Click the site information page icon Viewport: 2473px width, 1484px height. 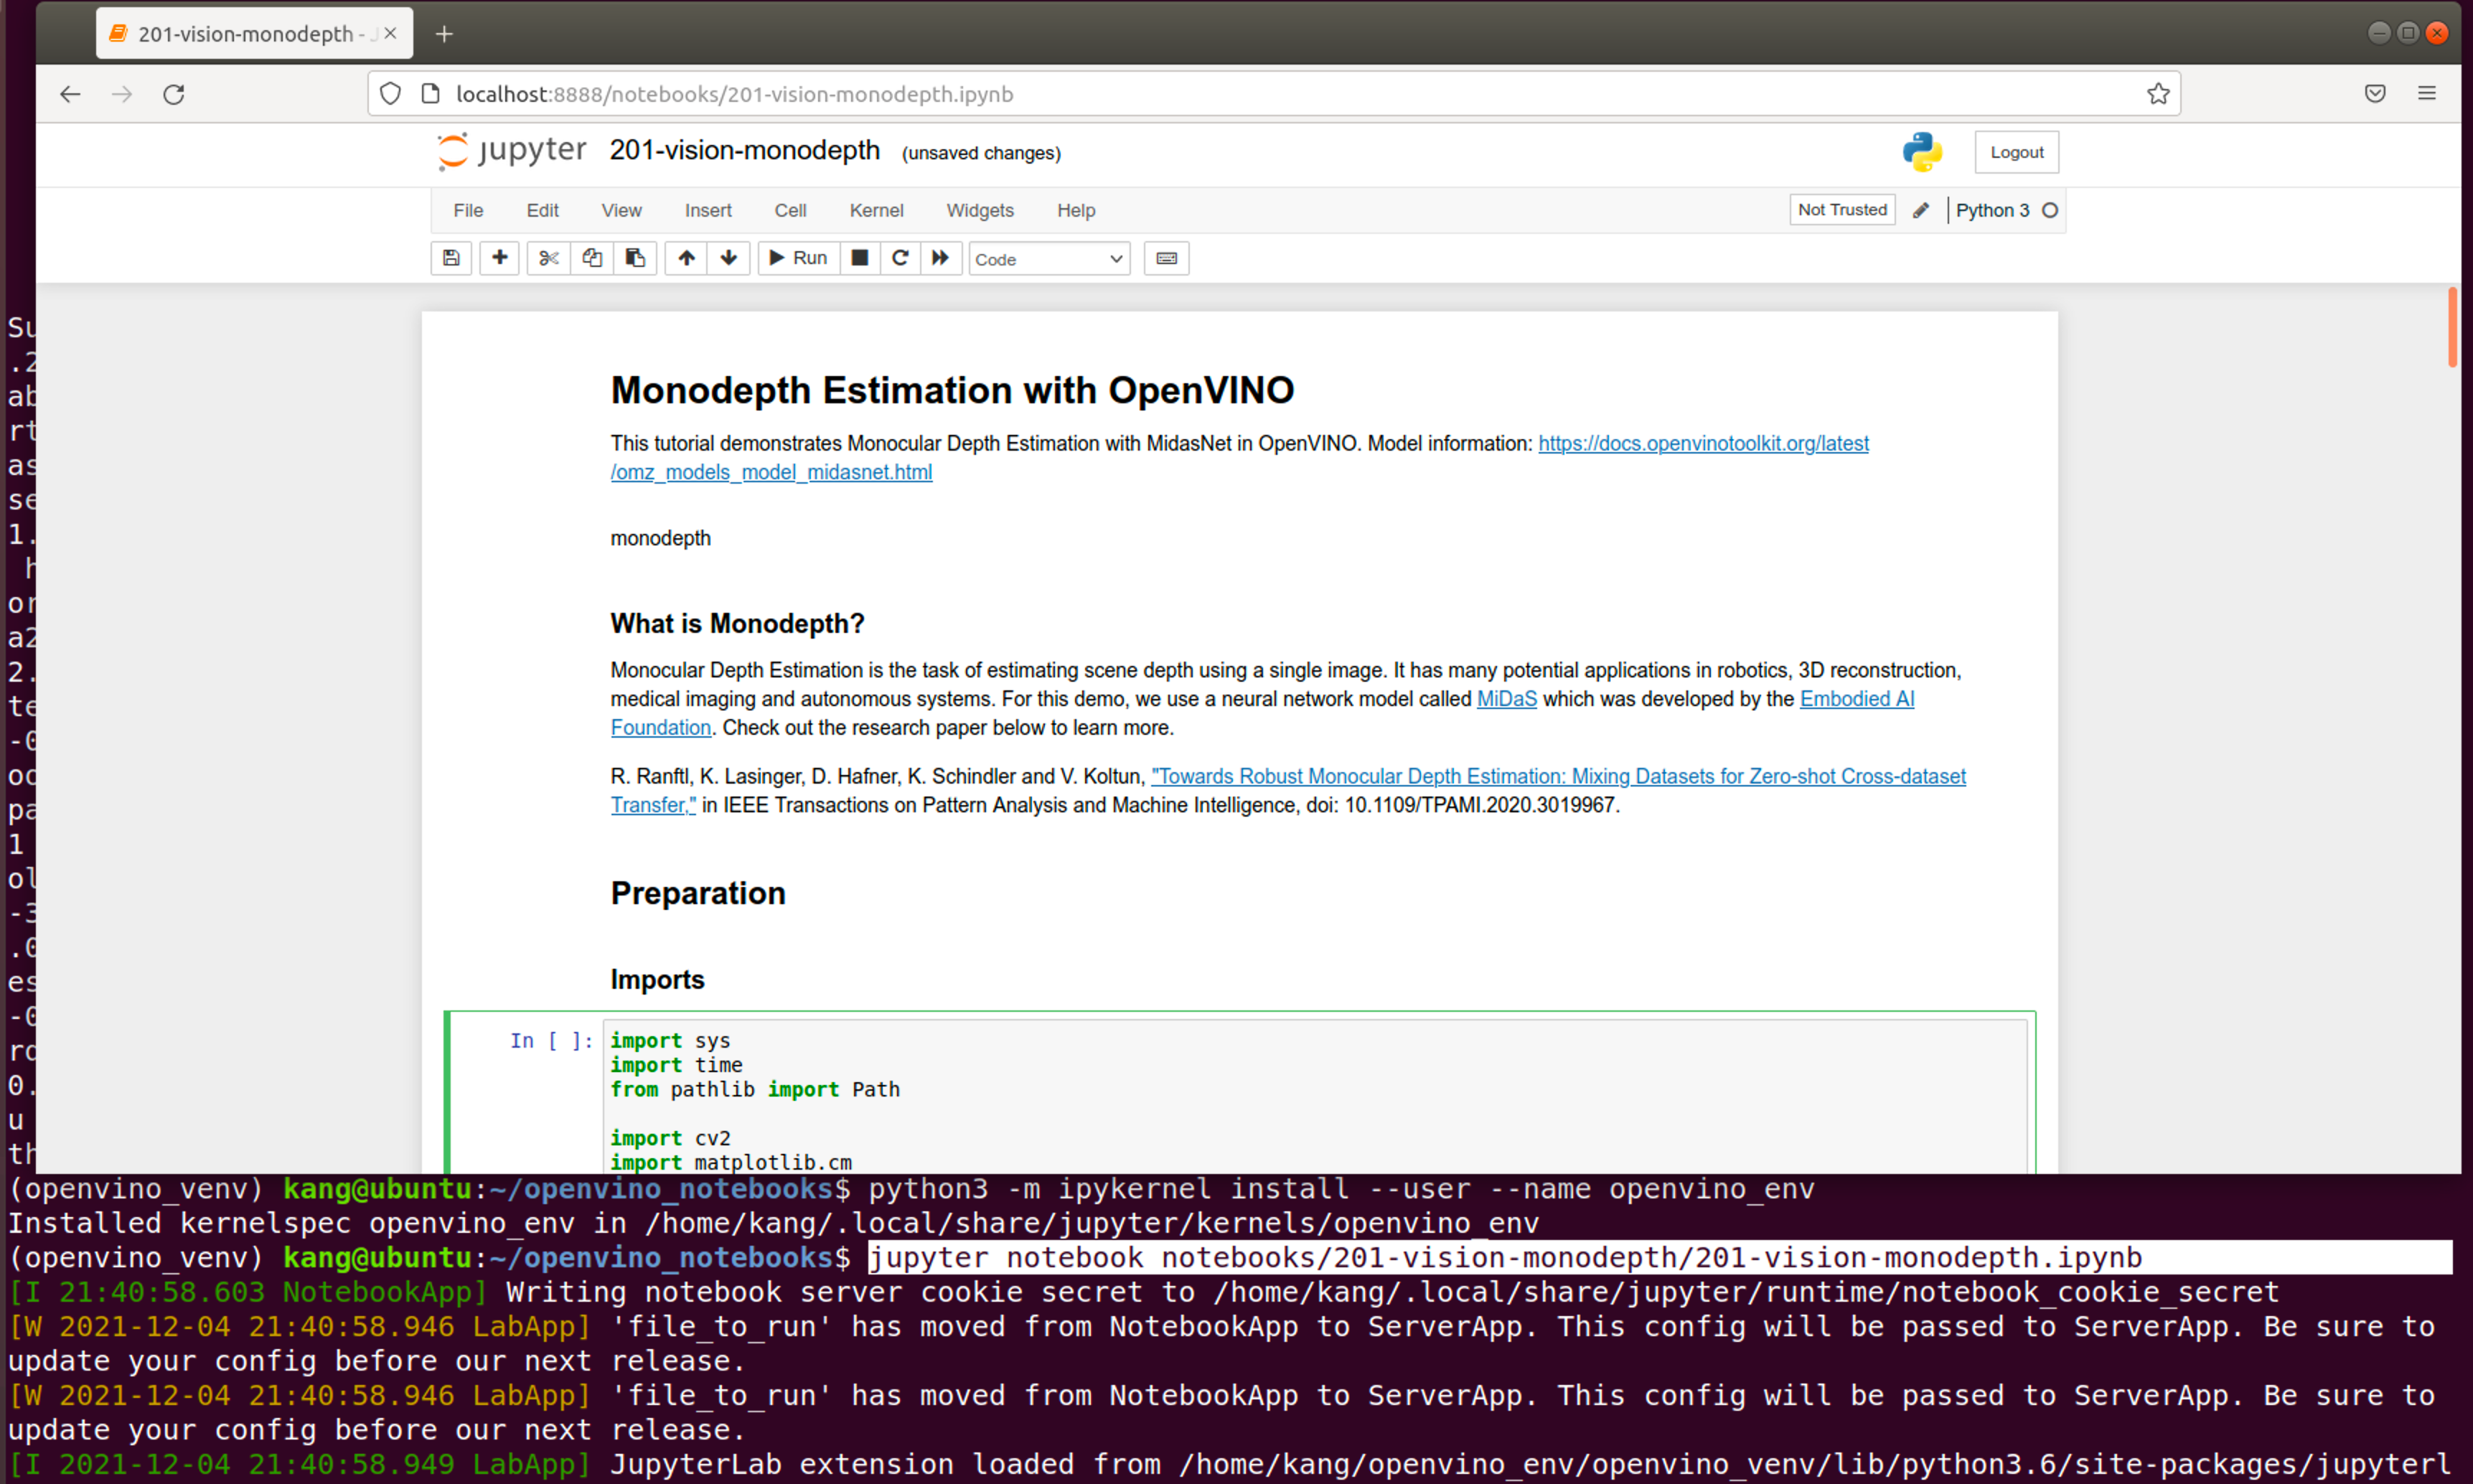(430, 94)
